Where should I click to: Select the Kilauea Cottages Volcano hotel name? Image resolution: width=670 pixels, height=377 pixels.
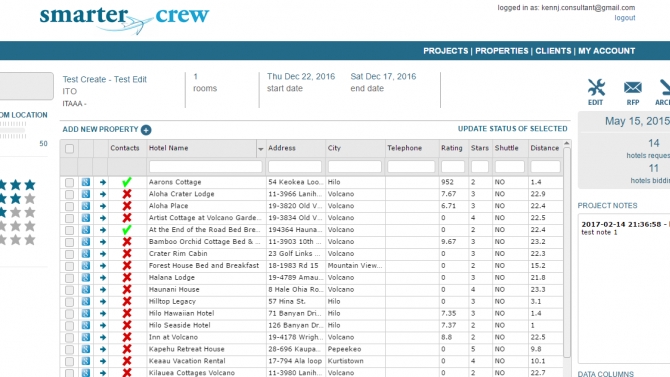tap(191, 373)
